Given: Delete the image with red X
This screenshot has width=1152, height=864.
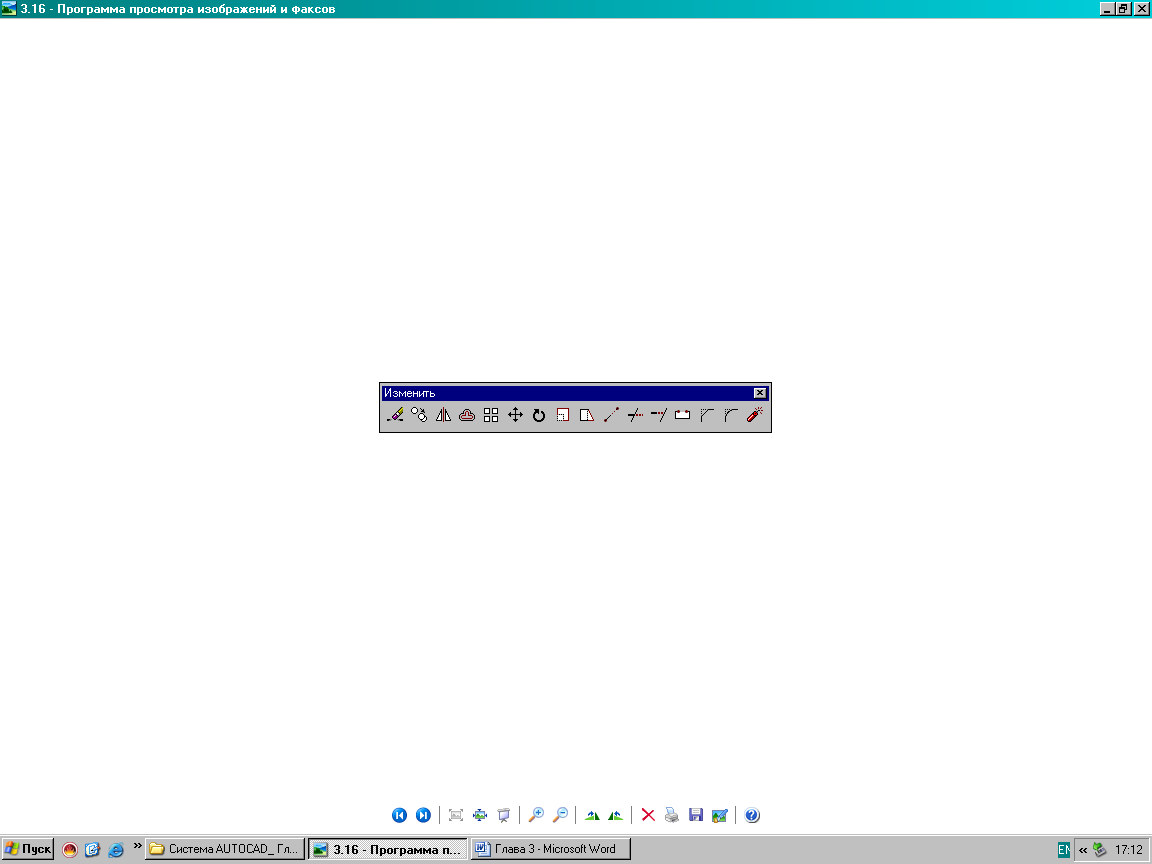Looking at the screenshot, I should pos(648,815).
